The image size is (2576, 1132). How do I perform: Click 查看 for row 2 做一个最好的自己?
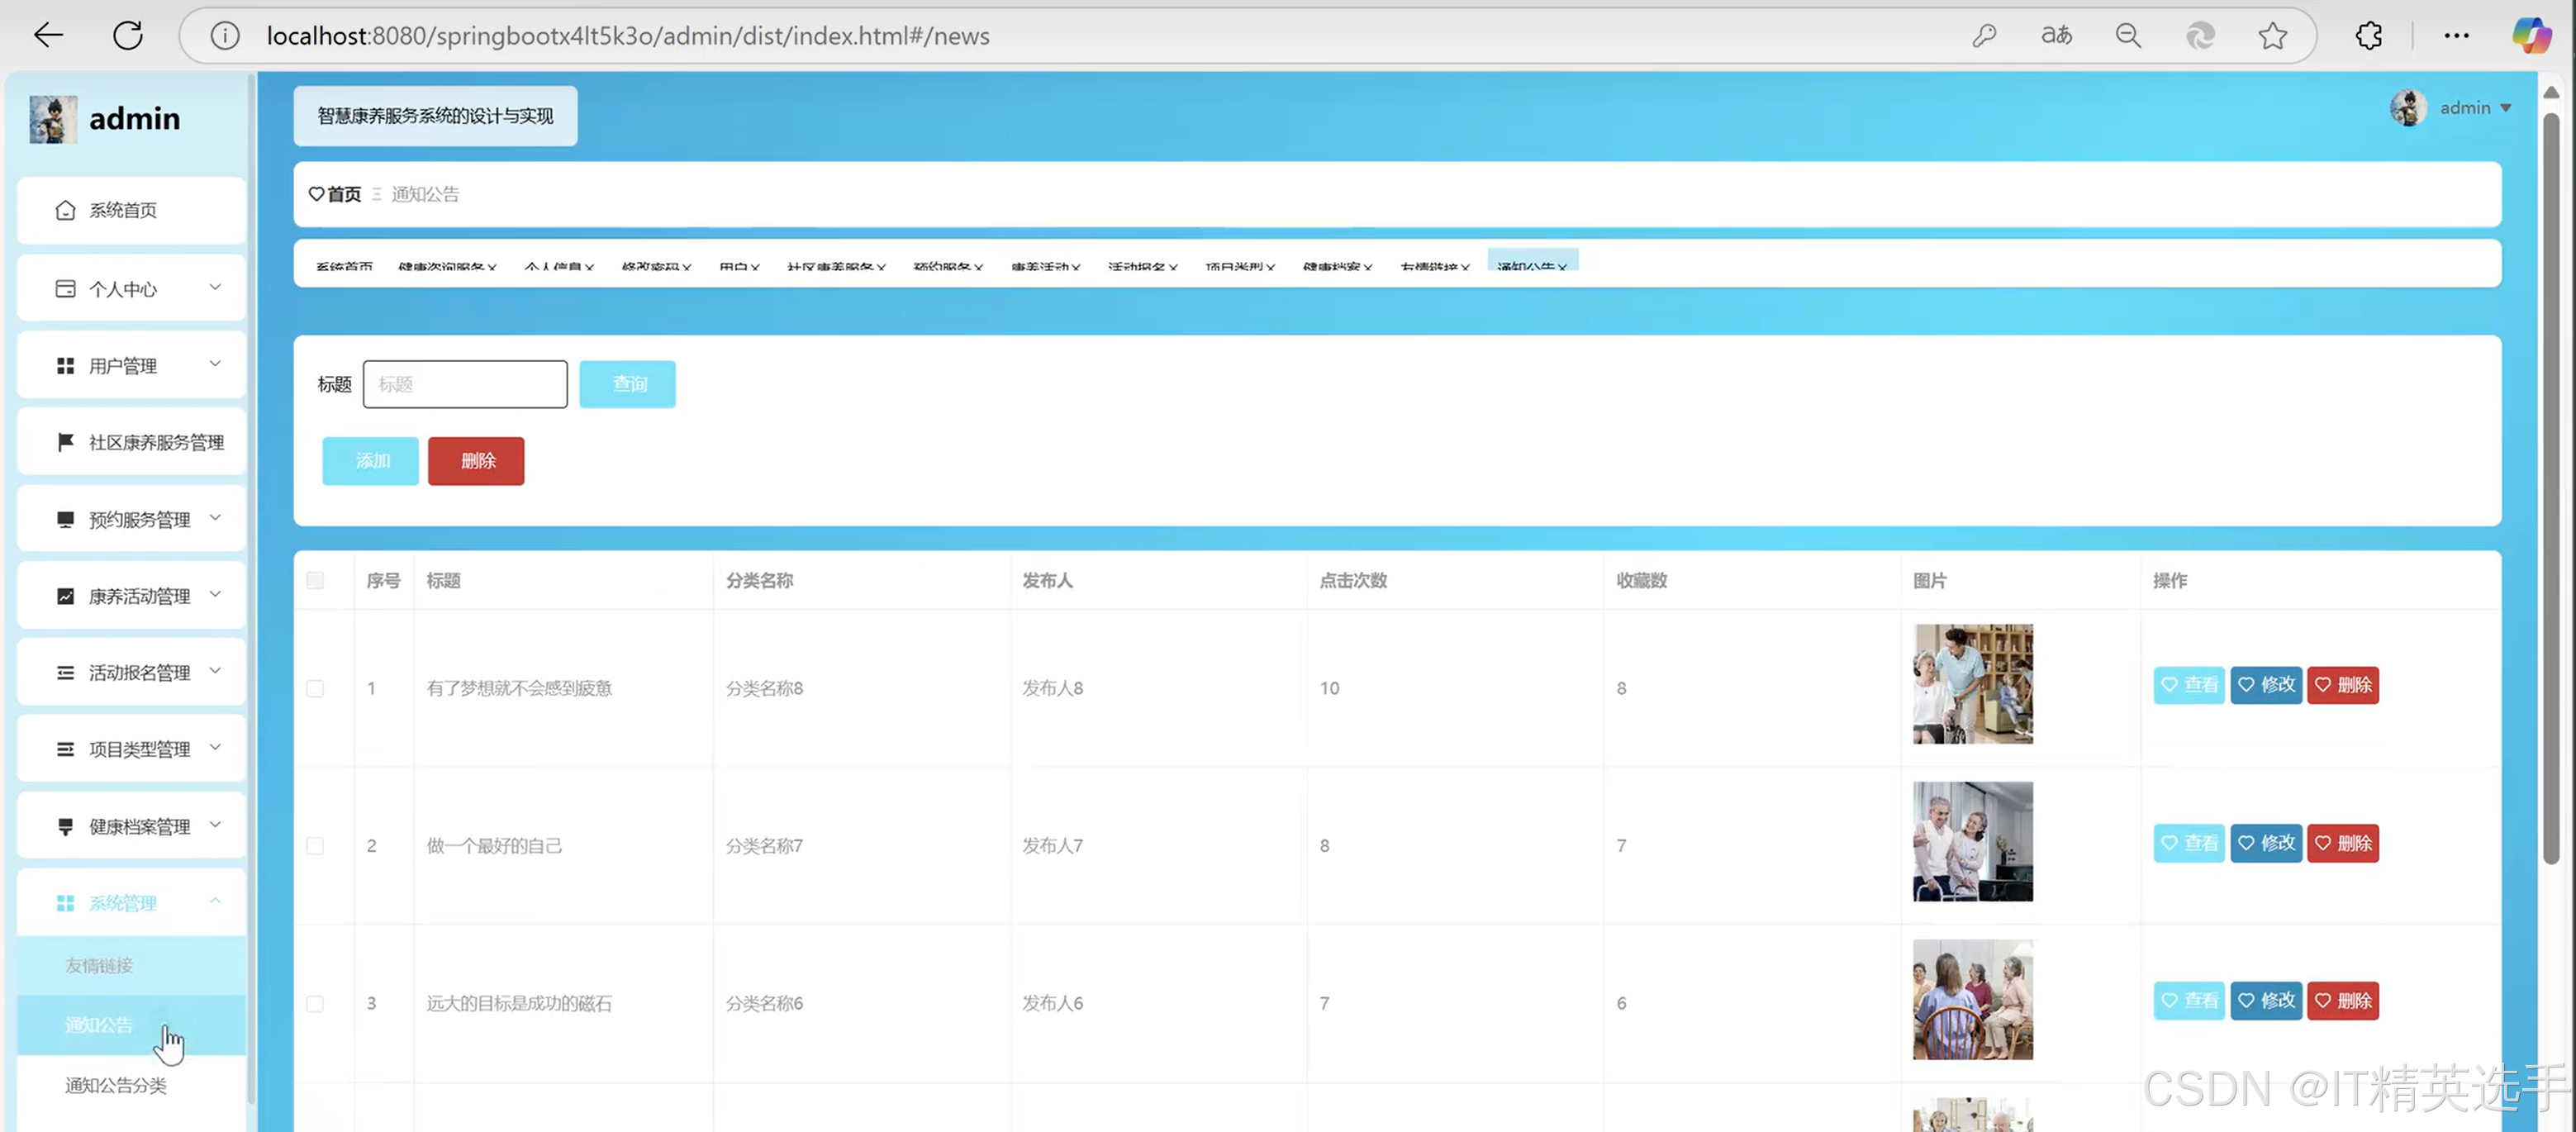pos(2189,843)
